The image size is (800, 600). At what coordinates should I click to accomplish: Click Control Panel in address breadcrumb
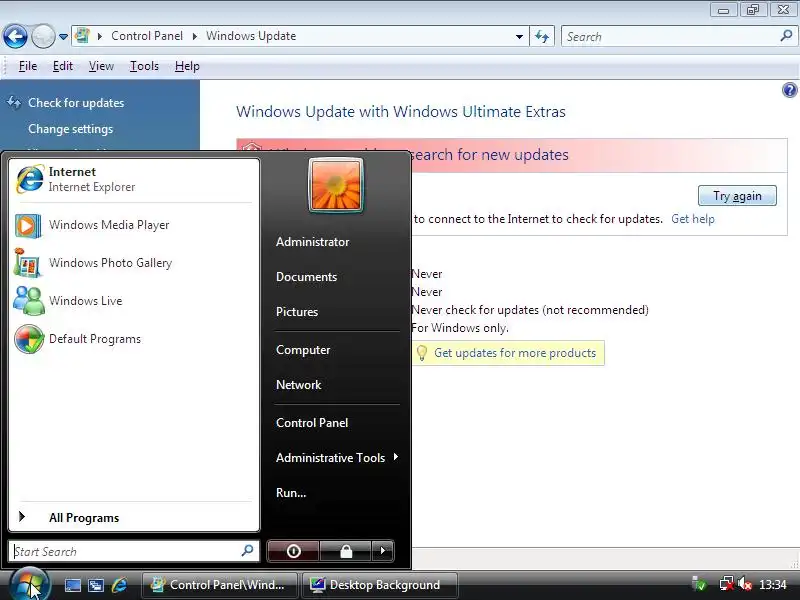[147, 36]
